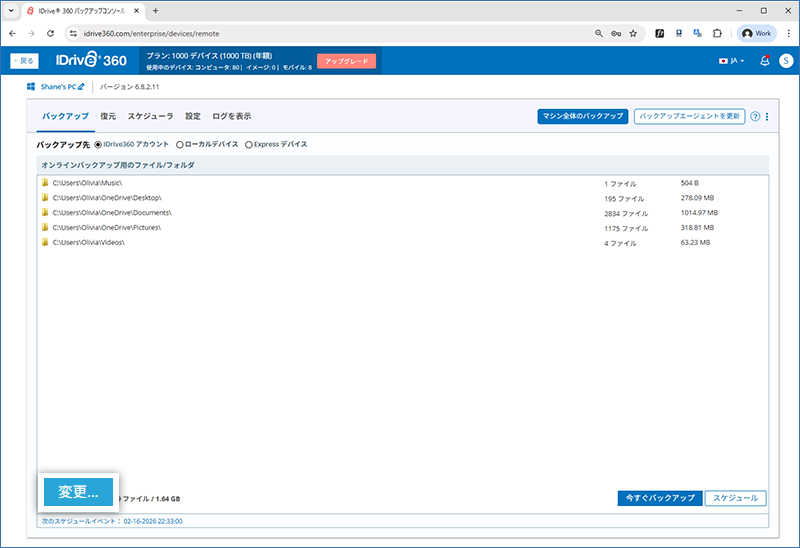Open the ログを表示 tab
The image size is (800, 548).
point(231,116)
